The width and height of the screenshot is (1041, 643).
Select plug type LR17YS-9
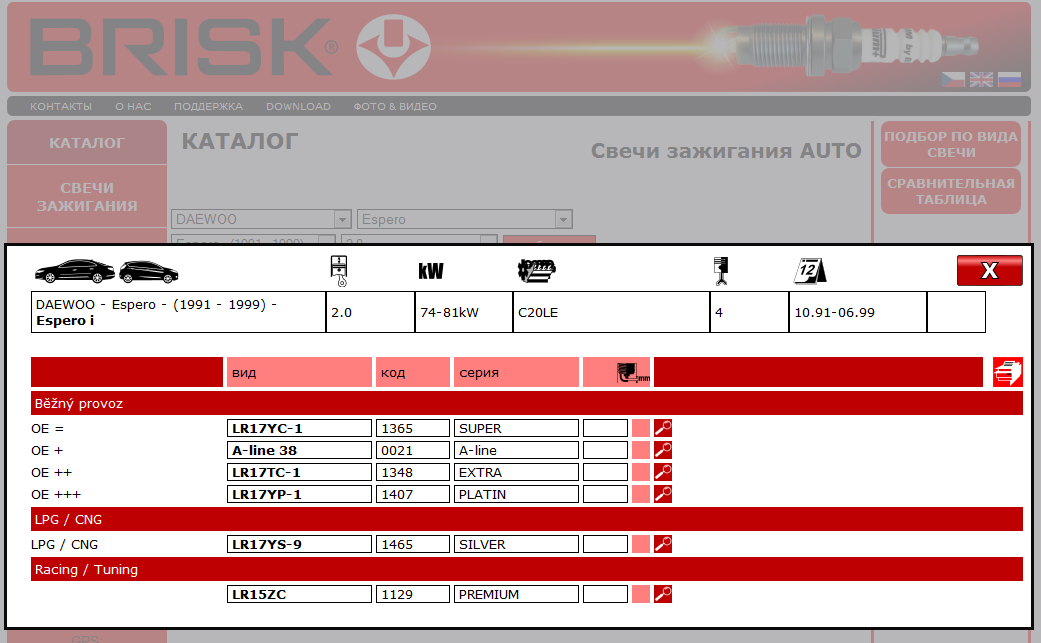pyautogui.click(x=299, y=544)
